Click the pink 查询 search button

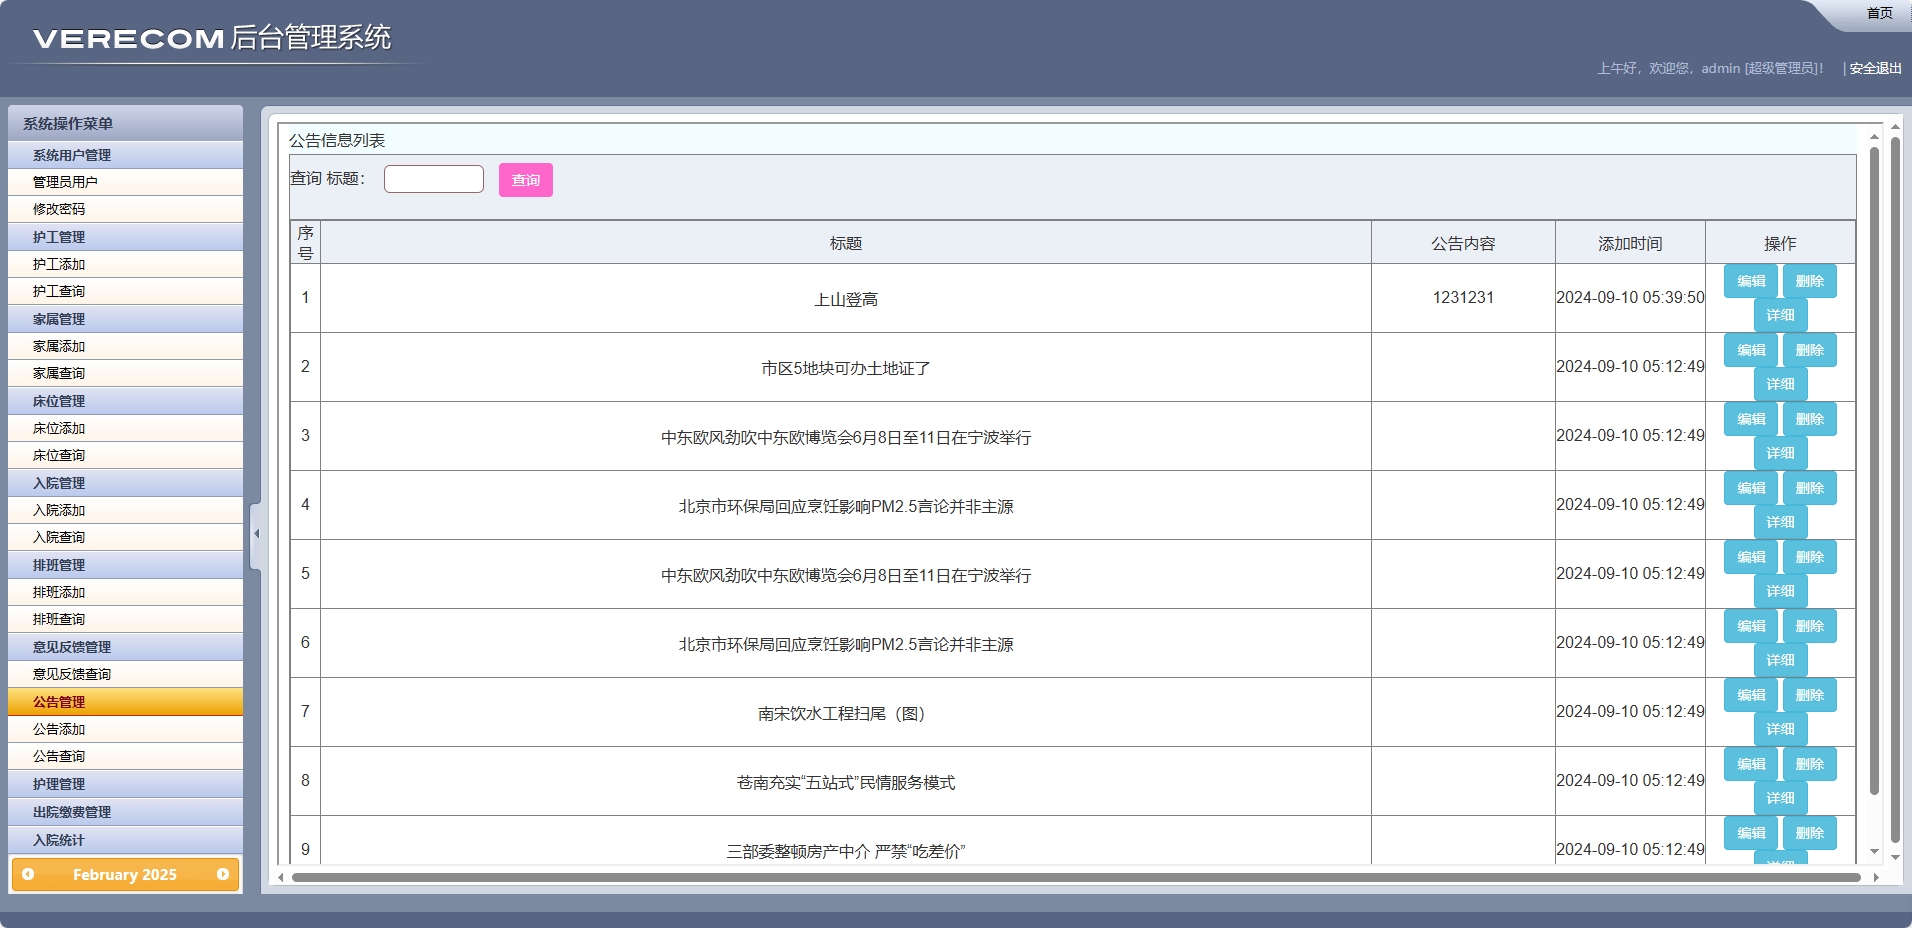point(525,180)
